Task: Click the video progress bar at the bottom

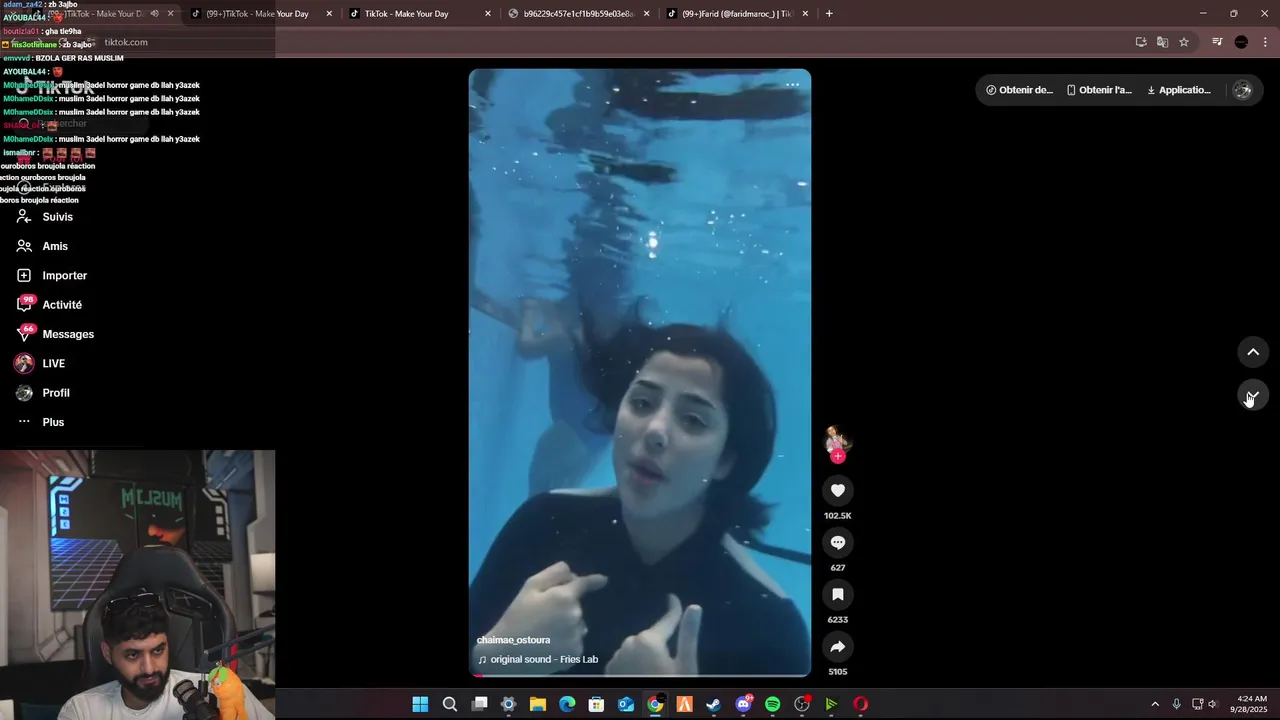Action: click(x=640, y=675)
